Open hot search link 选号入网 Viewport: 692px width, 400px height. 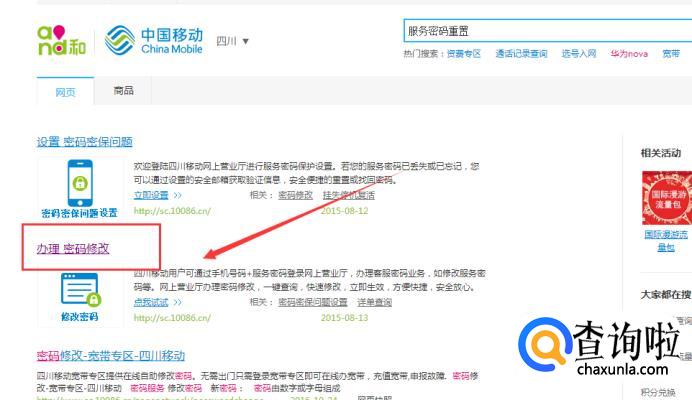click(x=579, y=54)
